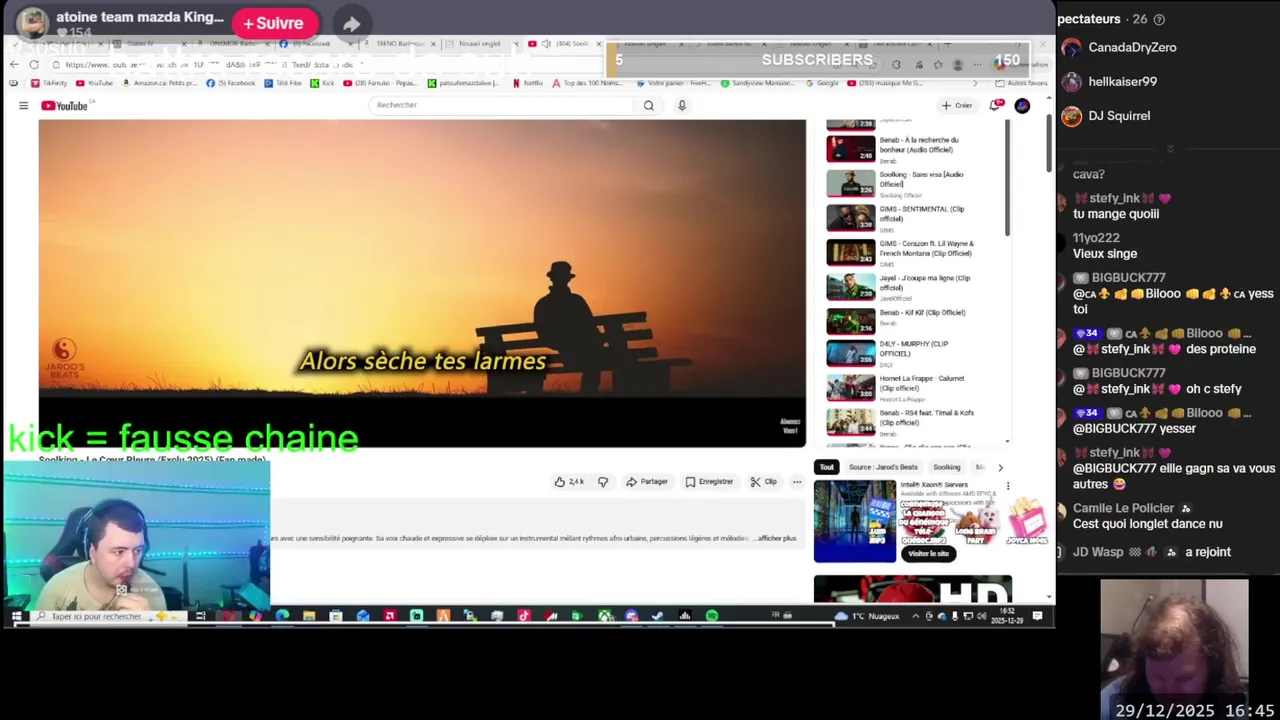Click the Intel Xeon Servers ad image
Screen dimensions: 1280x720
pos(855,521)
